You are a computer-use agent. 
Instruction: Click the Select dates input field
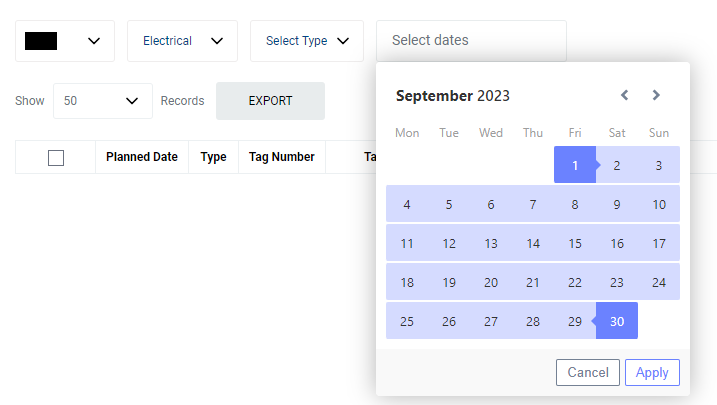point(470,41)
